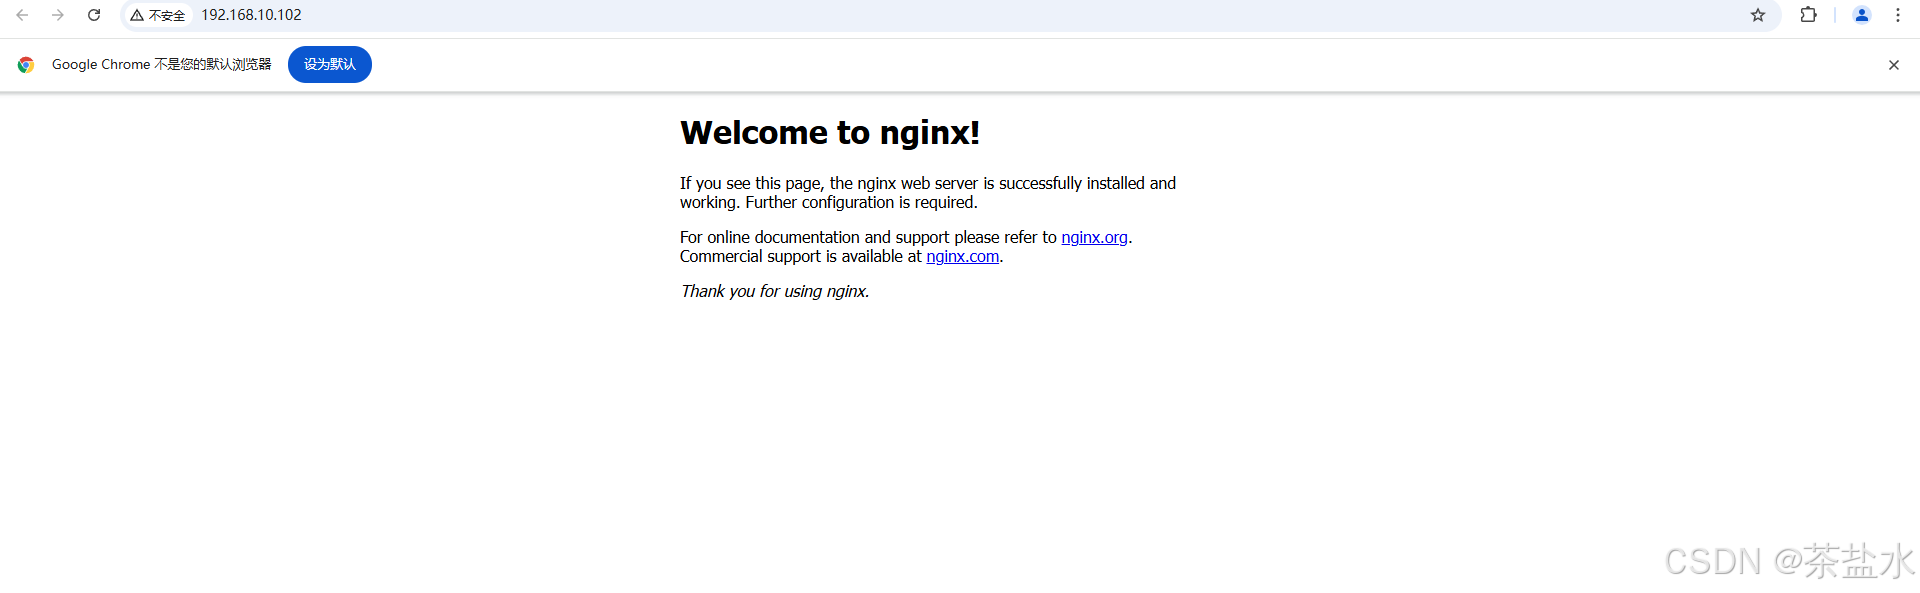Open the Chrome three-dot menu
This screenshot has width=1920, height=593.
point(1898,15)
